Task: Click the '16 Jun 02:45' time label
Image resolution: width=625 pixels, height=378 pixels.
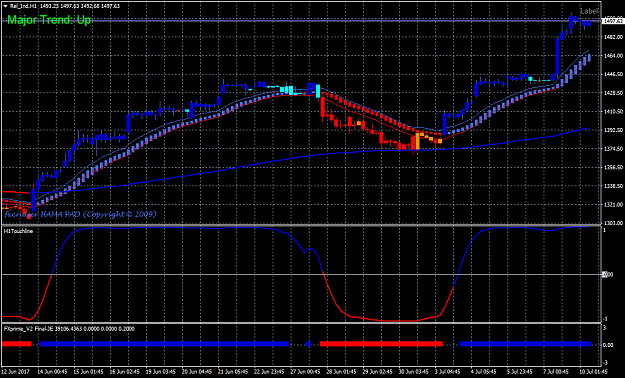Action: click(x=125, y=372)
